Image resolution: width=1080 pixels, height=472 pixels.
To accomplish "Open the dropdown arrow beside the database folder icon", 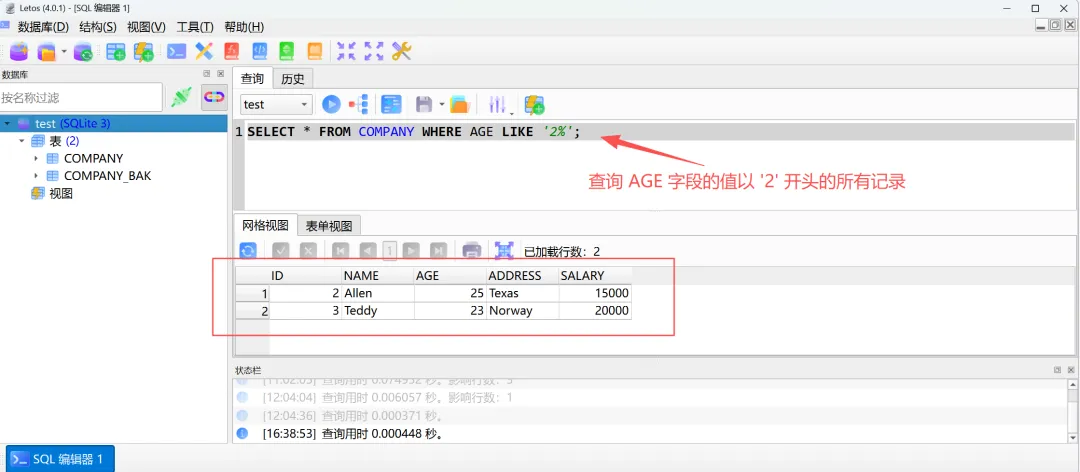I will coord(64,51).
